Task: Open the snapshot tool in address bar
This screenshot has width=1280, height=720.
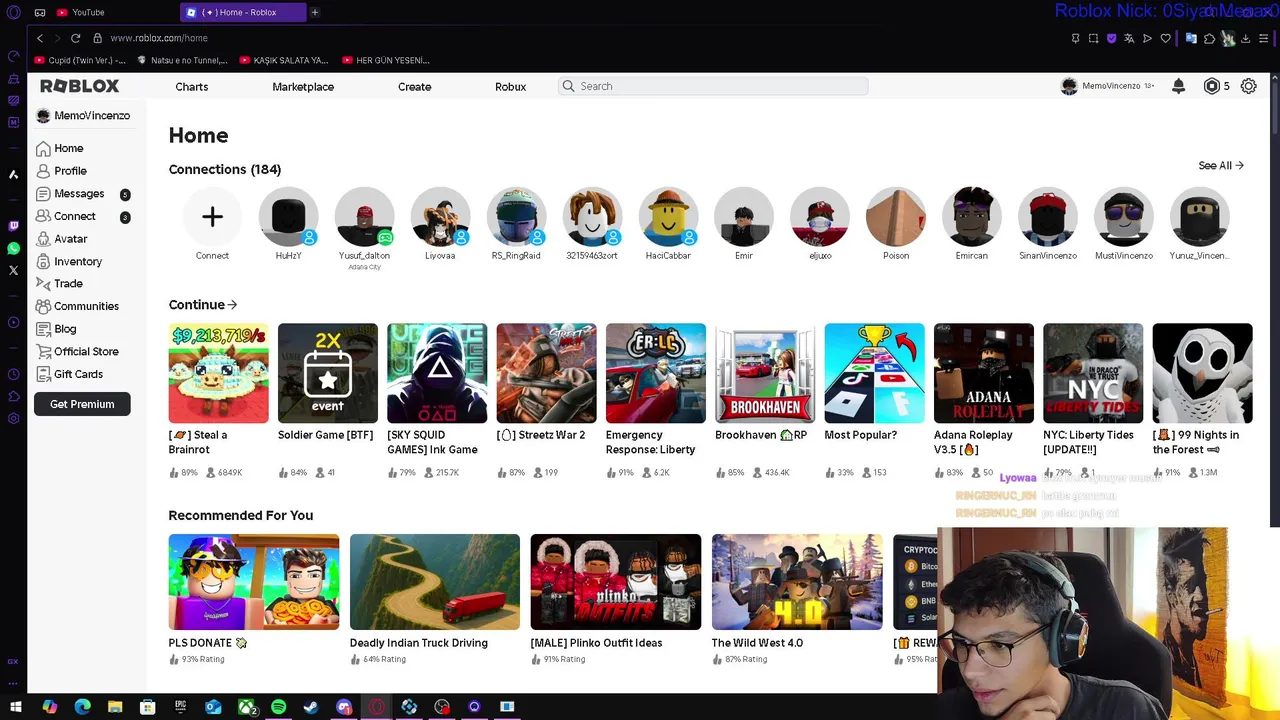Action: (1093, 38)
